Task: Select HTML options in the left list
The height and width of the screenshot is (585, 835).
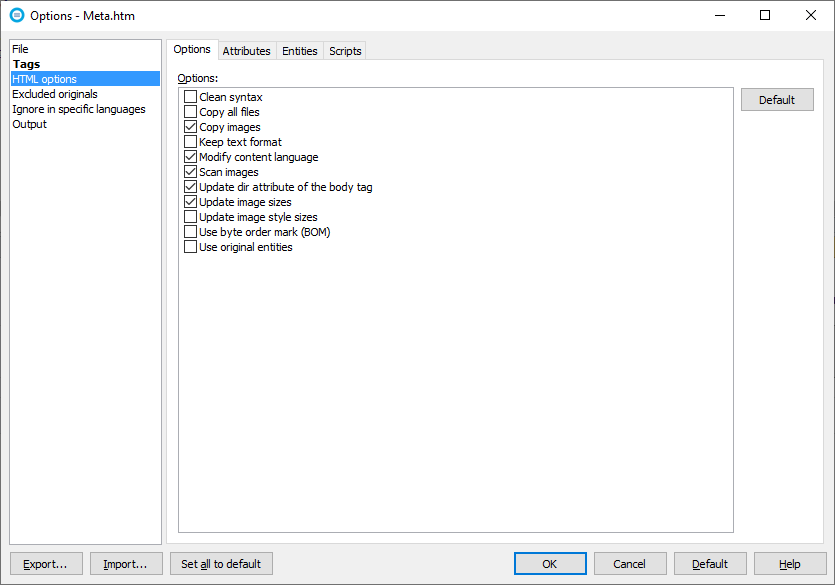Action: point(85,79)
